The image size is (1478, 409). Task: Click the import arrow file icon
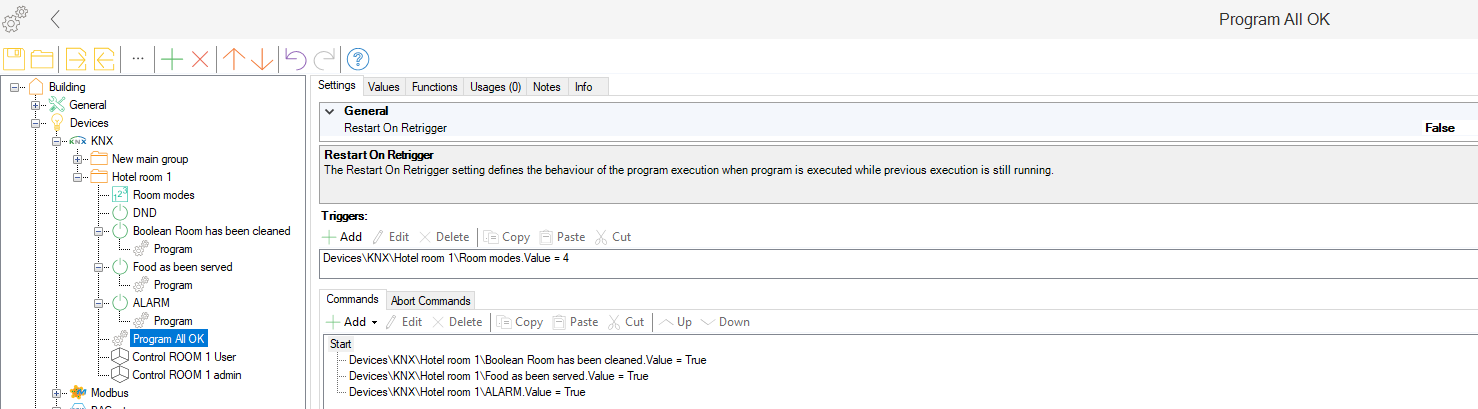(76, 59)
